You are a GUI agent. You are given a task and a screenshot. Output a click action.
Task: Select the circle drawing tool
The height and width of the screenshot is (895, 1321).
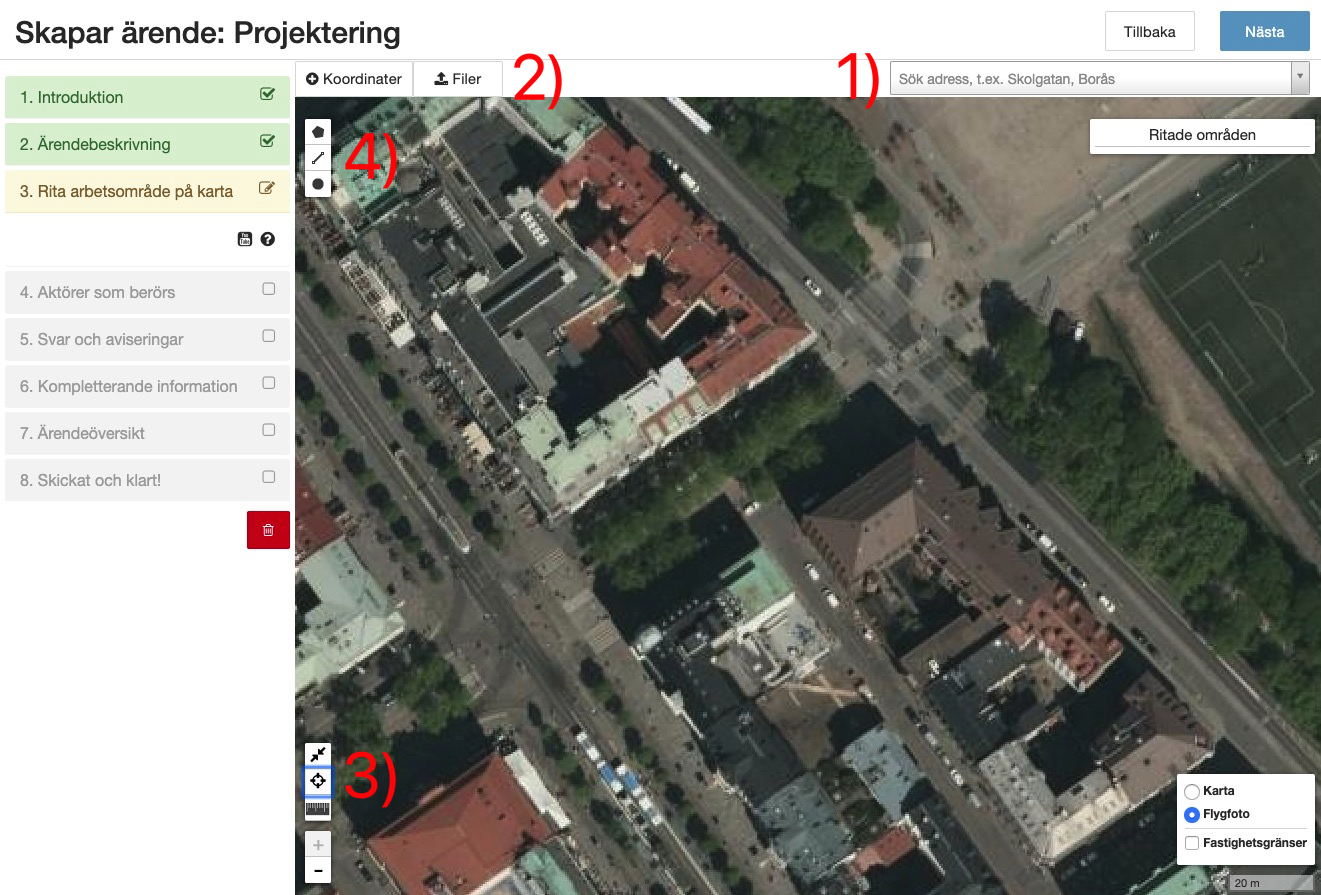point(317,183)
